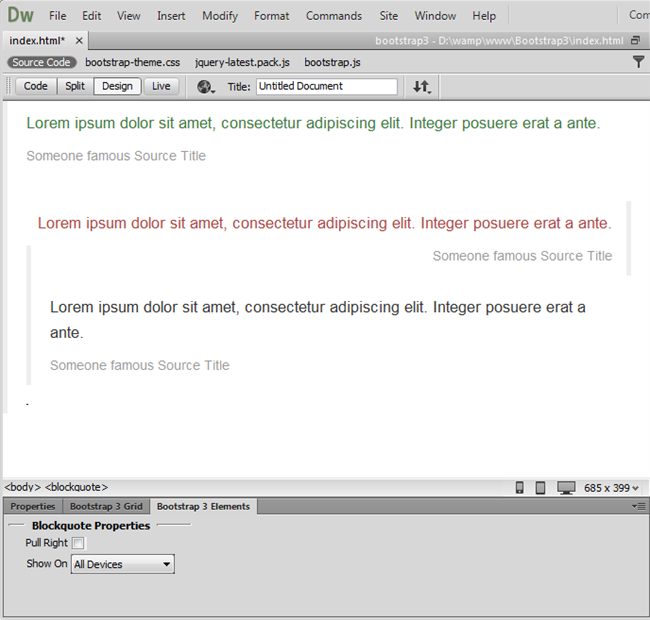The width and height of the screenshot is (650, 620).
Task: Switch to Design view
Action: [x=117, y=86]
